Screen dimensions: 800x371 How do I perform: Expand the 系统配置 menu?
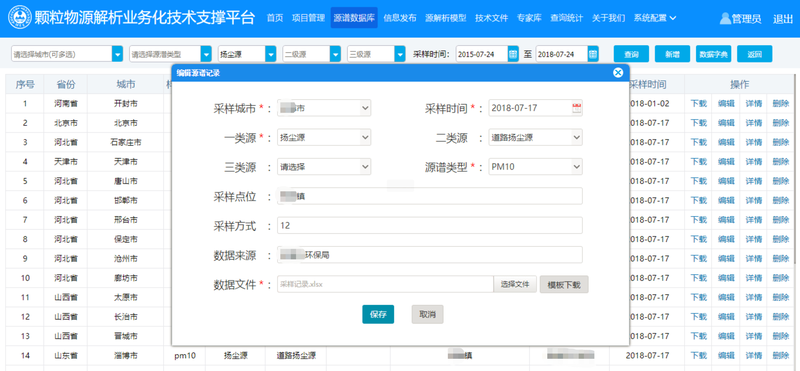pos(655,18)
